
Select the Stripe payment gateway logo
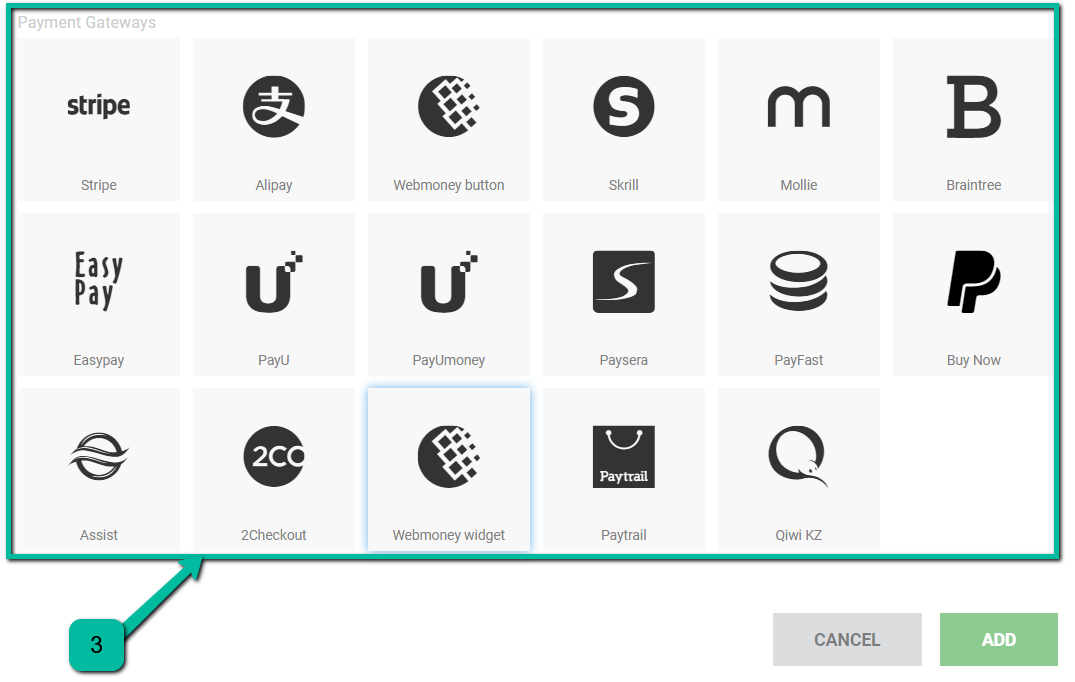[x=99, y=106]
